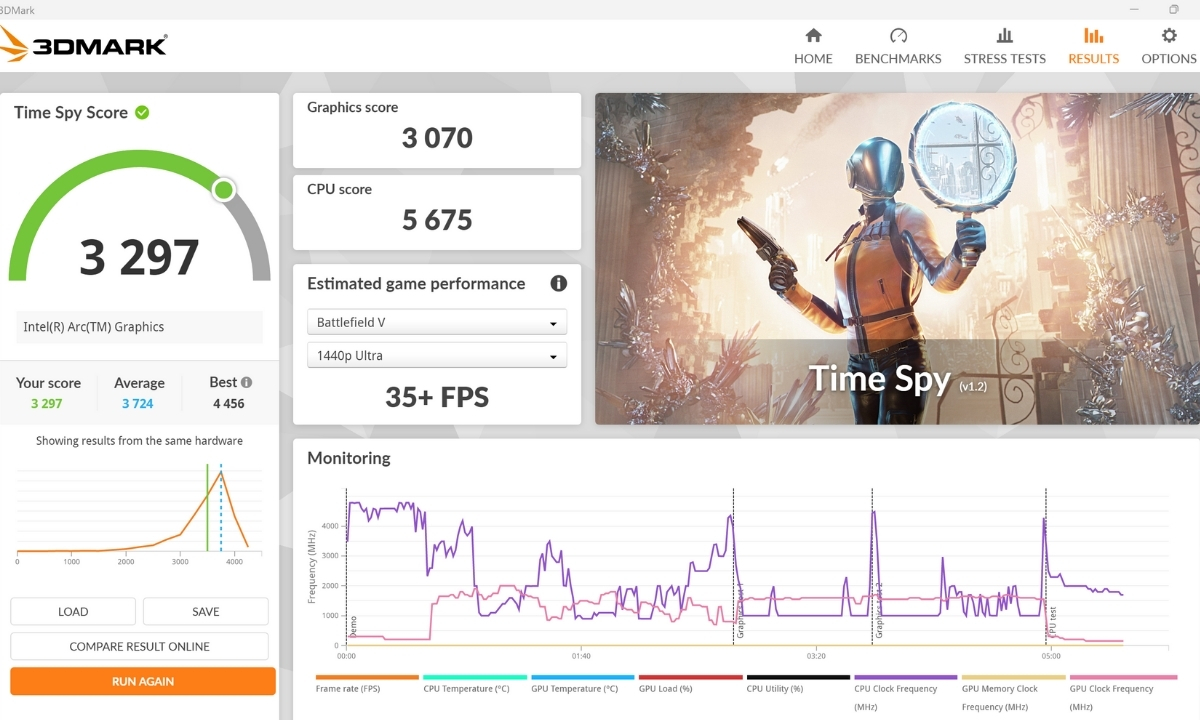The image size is (1200, 720).
Task: Click the 35+ FPS estimate
Action: tap(437, 397)
